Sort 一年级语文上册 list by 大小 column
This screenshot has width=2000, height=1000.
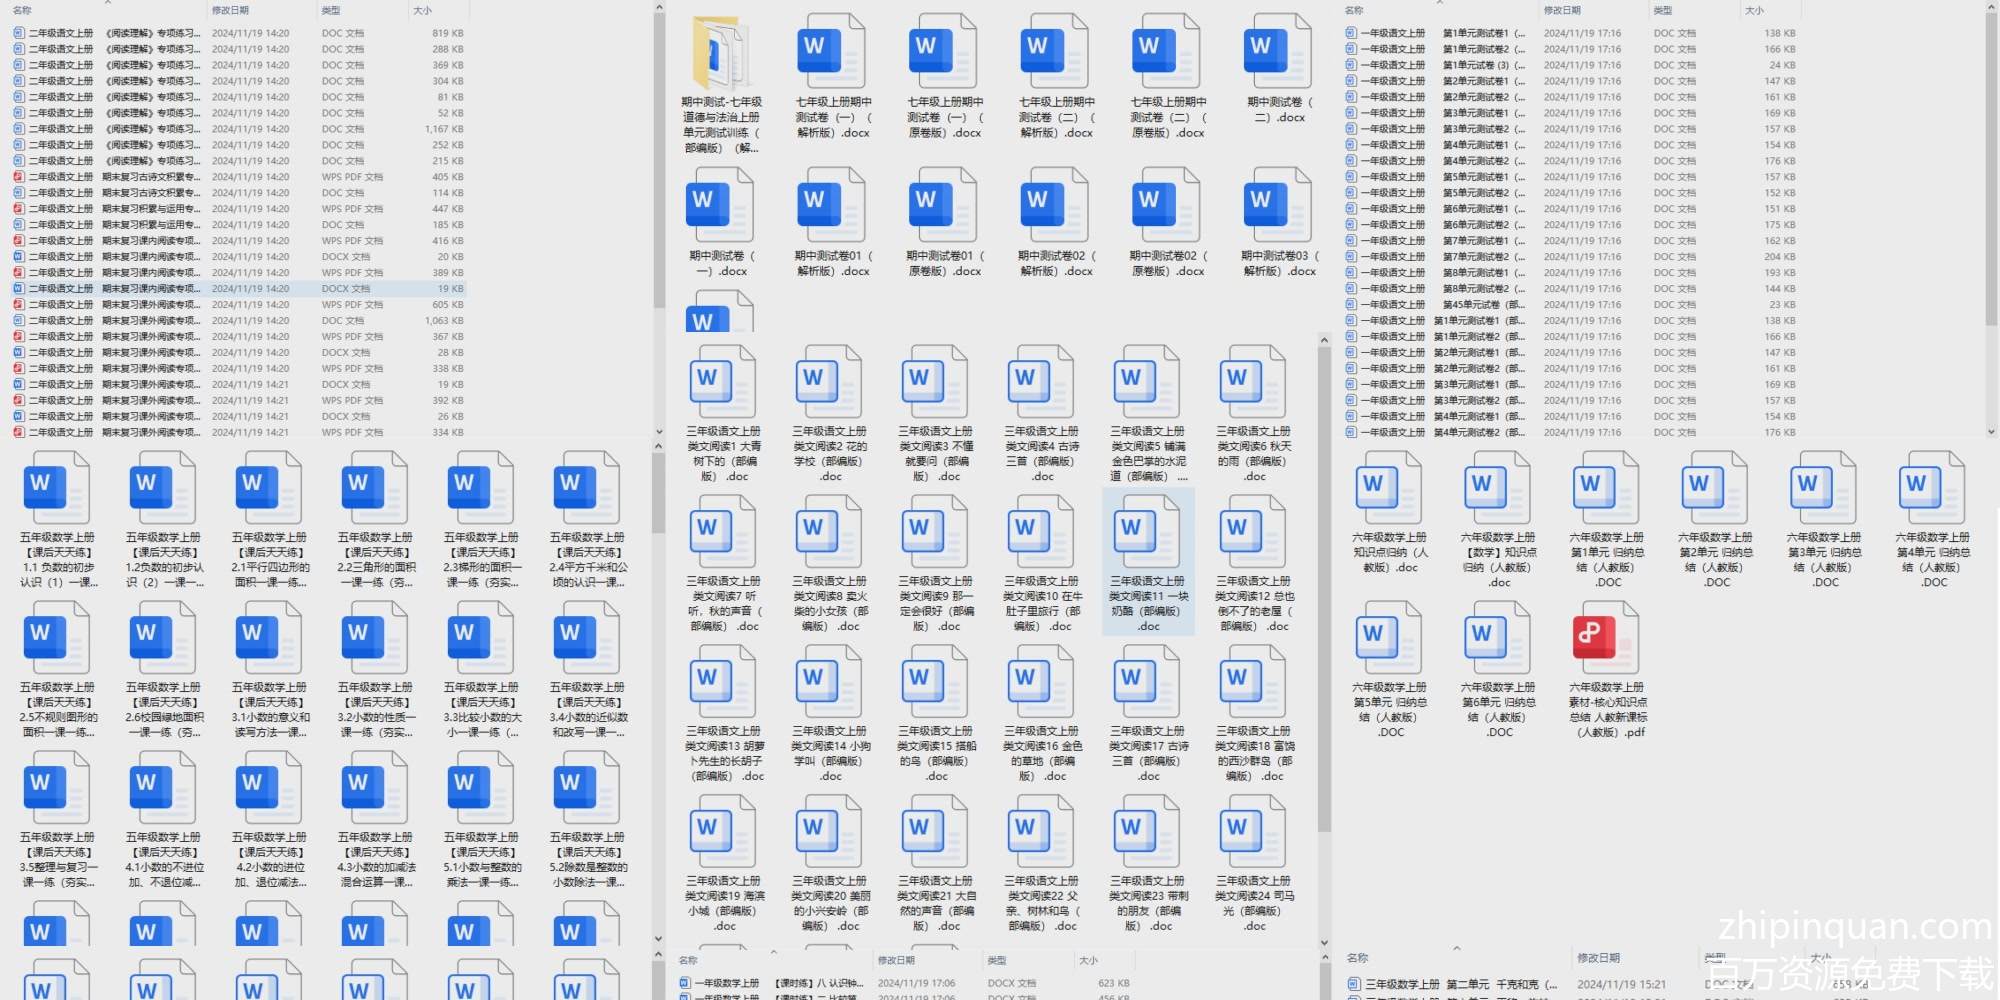(x=1754, y=10)
